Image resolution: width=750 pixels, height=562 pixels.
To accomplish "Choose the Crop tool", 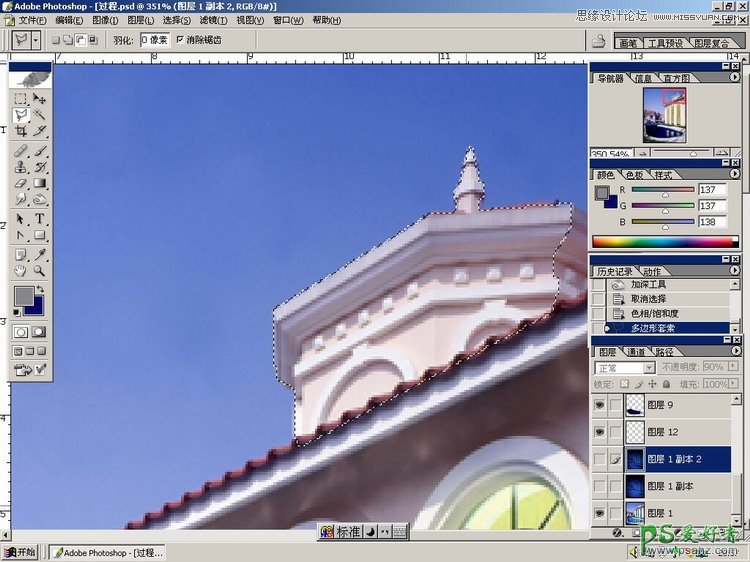I will 20,131.
